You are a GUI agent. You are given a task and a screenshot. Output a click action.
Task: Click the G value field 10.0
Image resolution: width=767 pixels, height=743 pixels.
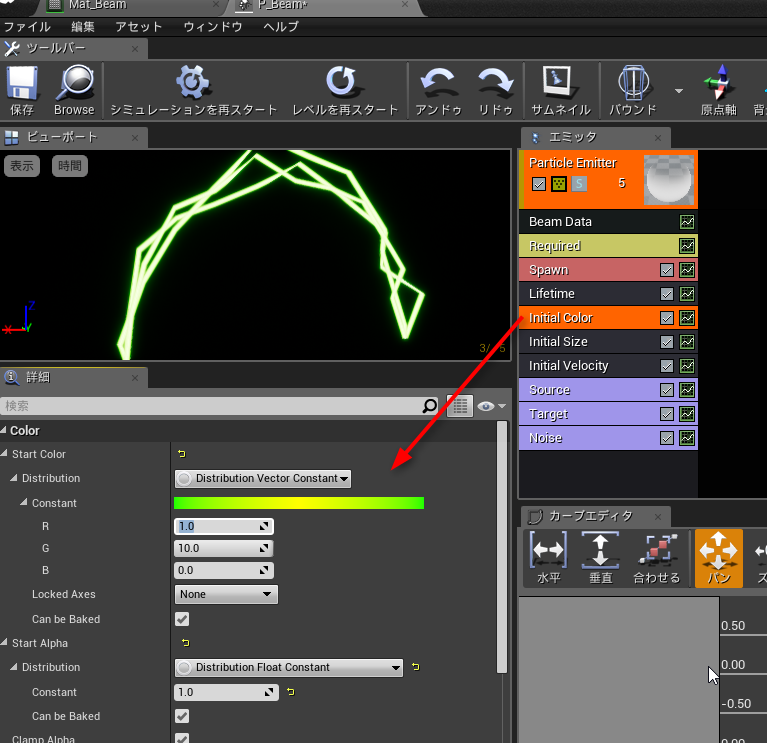(x=224, y=548)
